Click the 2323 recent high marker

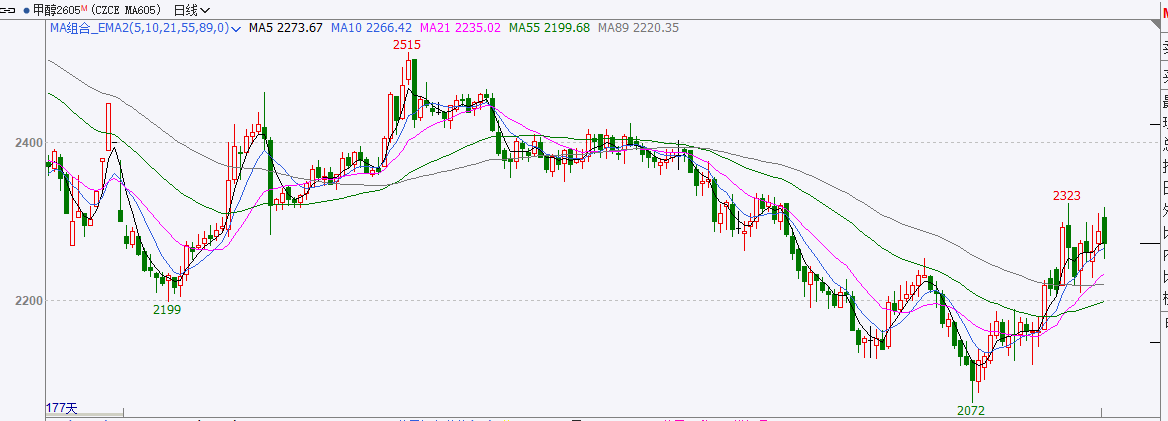pyautogui.click(x=1067, y=195)
